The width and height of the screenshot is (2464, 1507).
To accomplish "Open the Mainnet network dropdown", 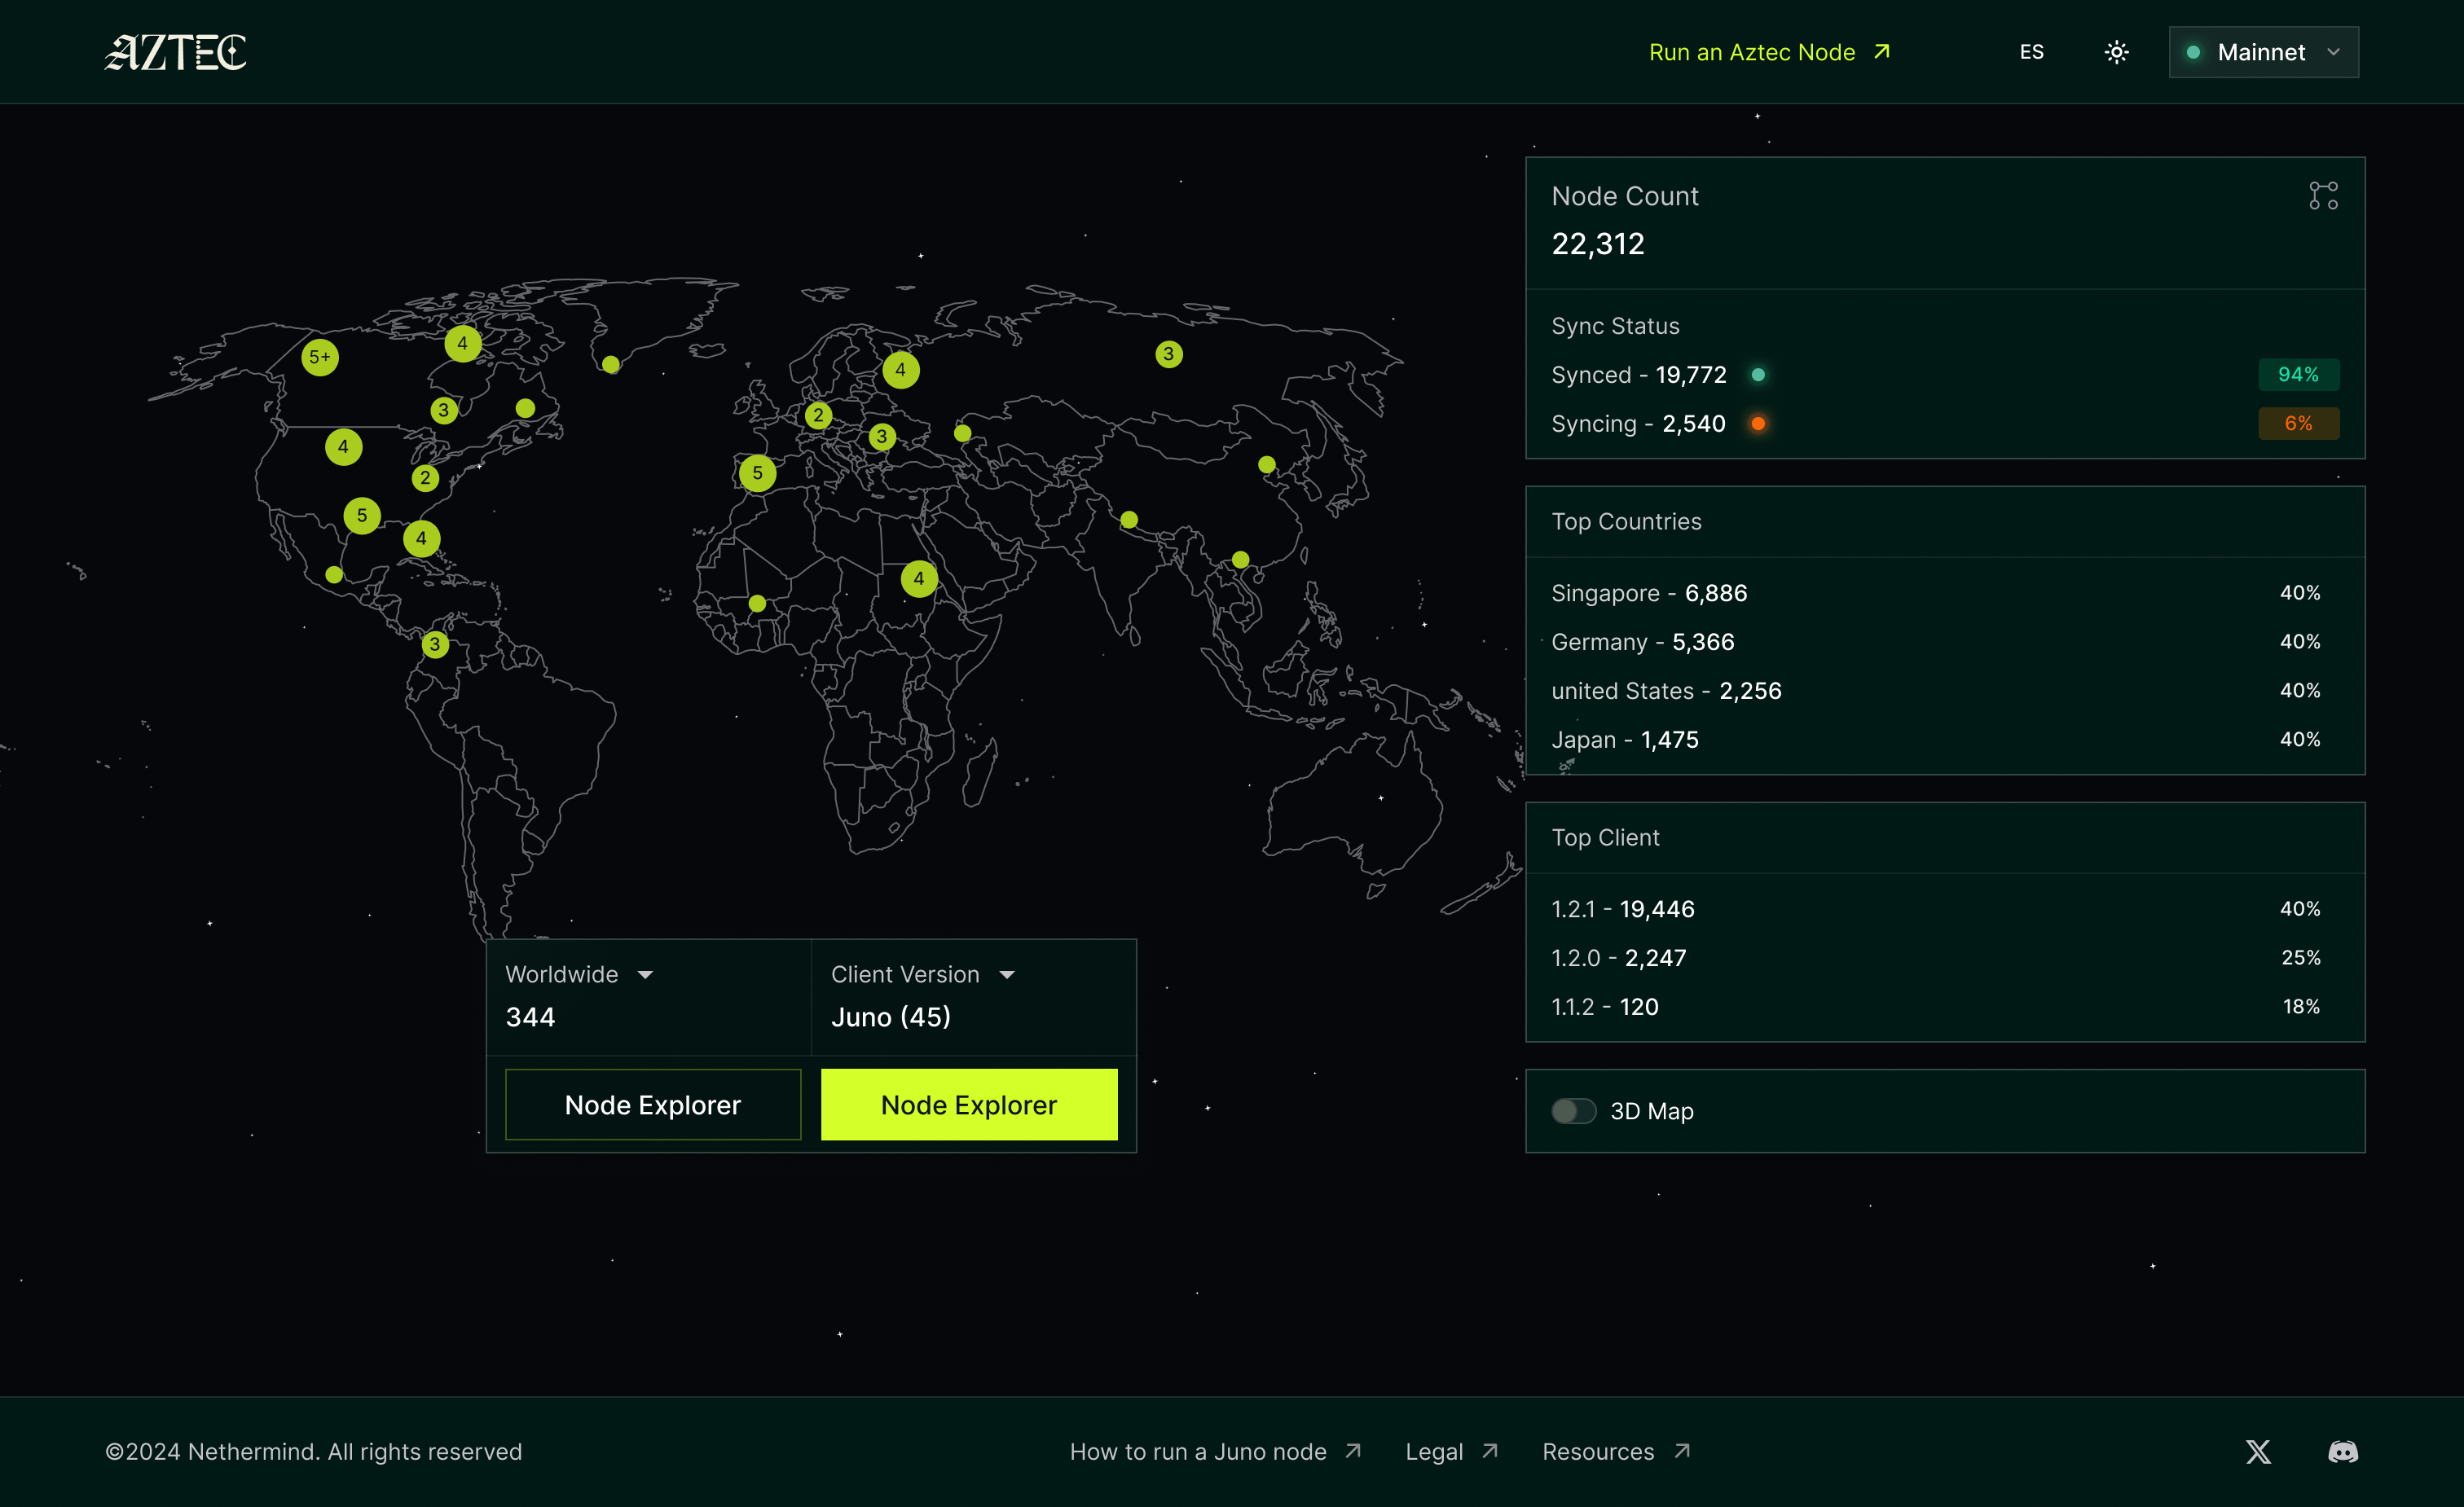I will click(2263, 52).
